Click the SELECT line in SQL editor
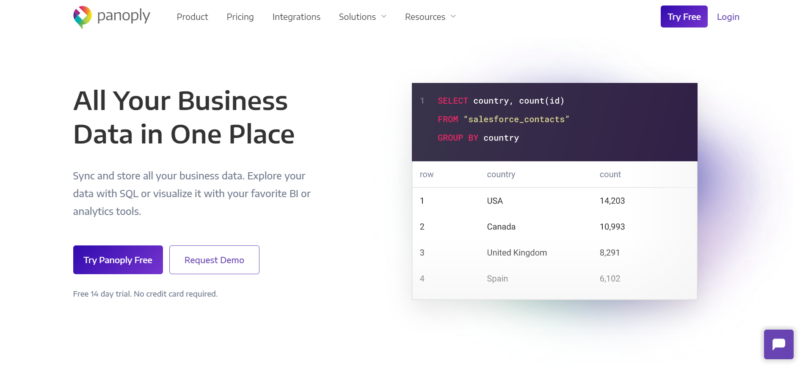800x366 pixels. pos(501,101)
